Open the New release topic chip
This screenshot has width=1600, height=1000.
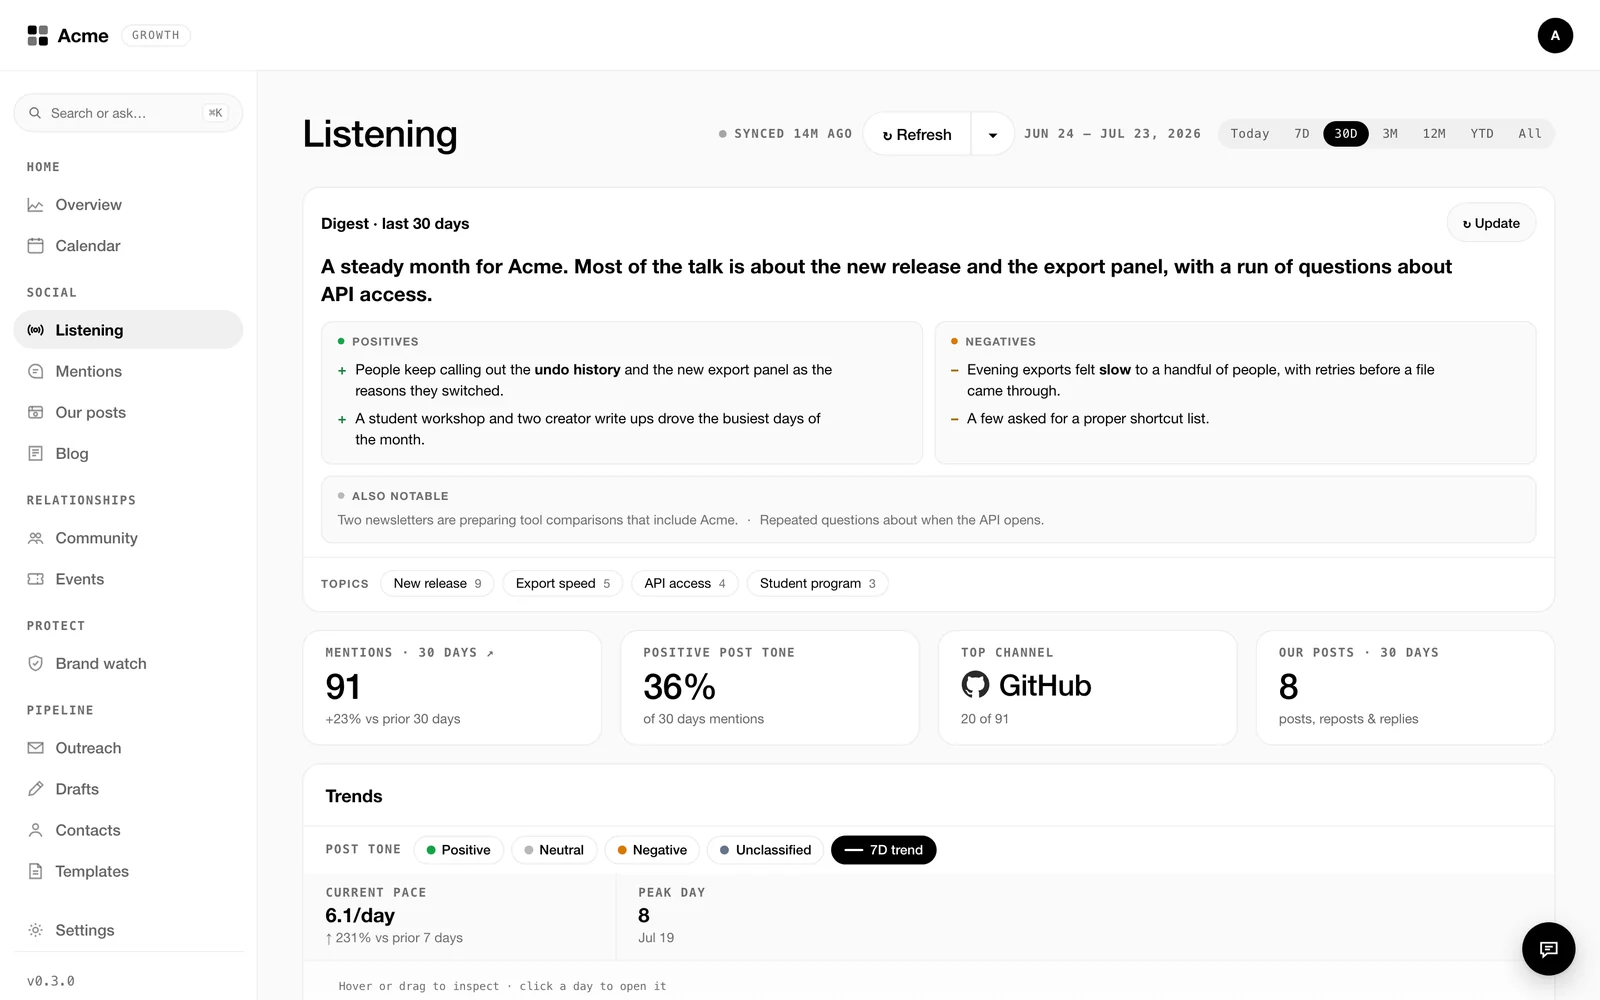click(x=437, y=583)
